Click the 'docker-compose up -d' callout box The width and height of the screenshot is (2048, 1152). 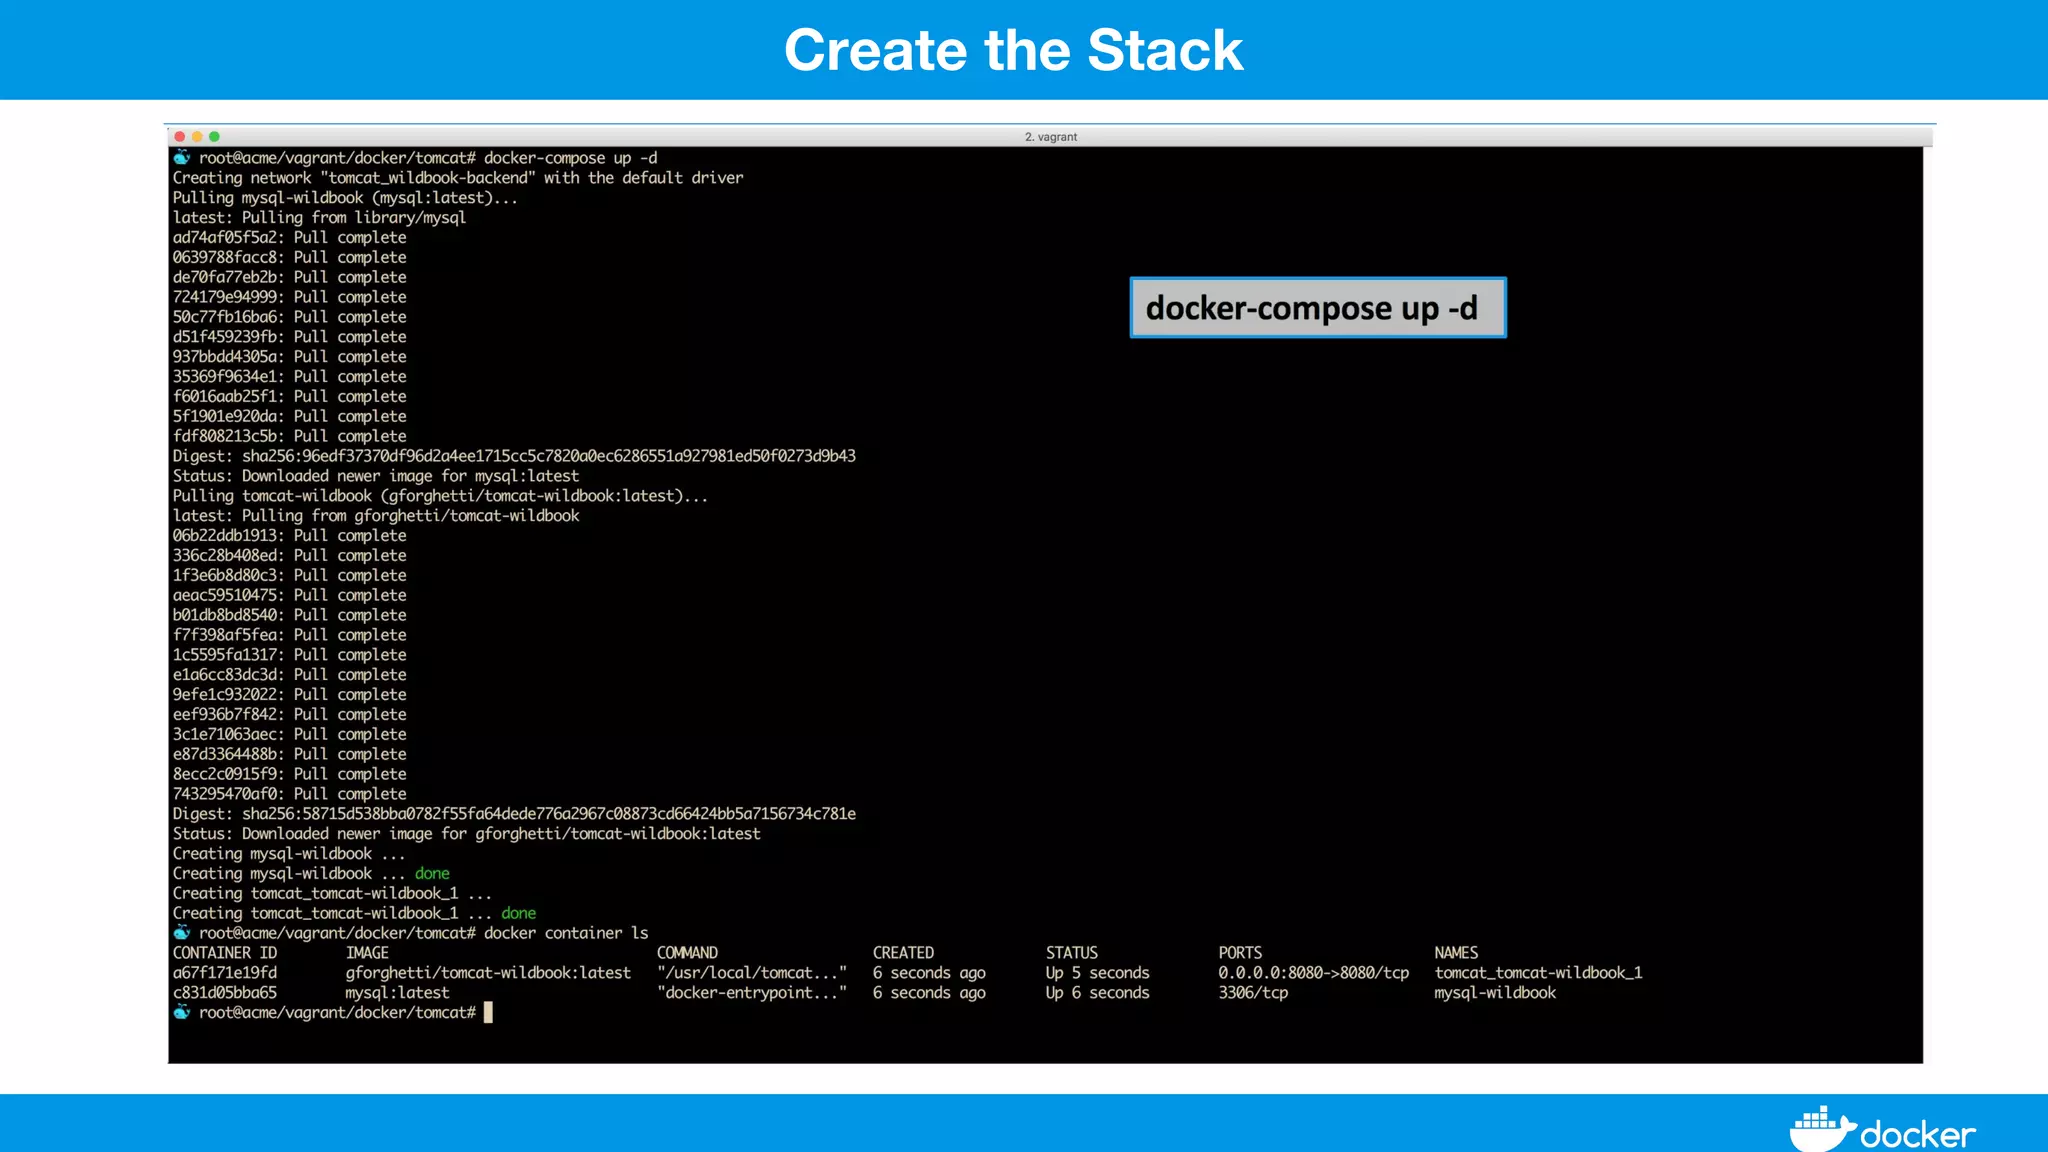pos(1317,308)
